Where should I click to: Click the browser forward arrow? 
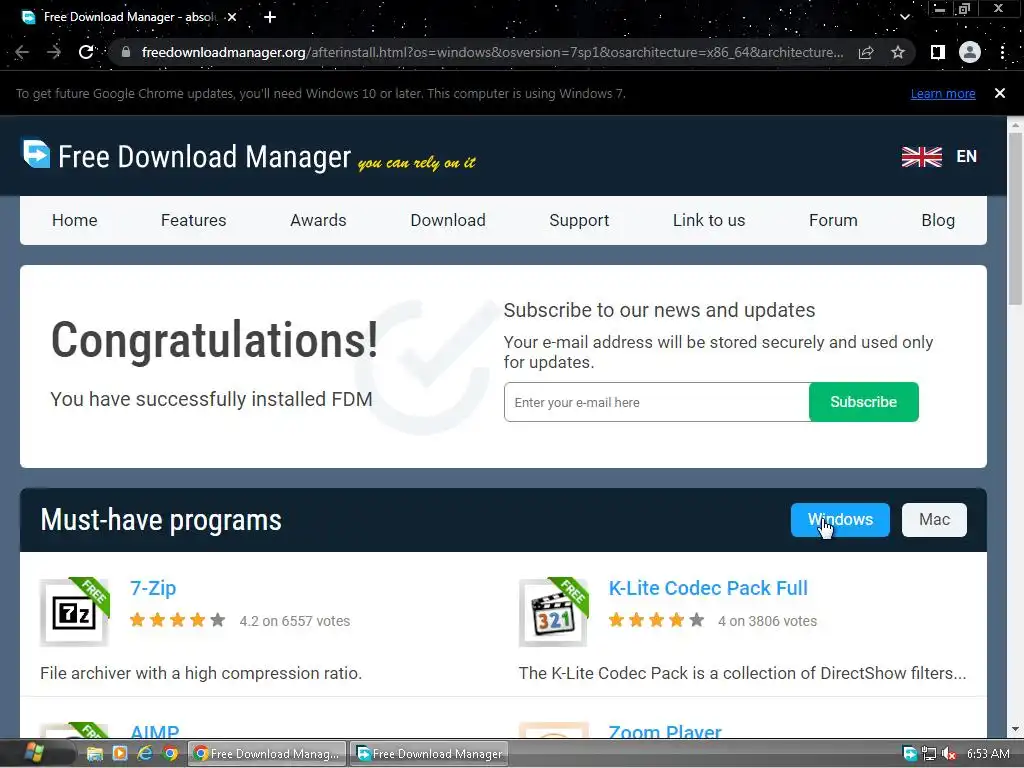pyautogui.click(x=54, y=52)
